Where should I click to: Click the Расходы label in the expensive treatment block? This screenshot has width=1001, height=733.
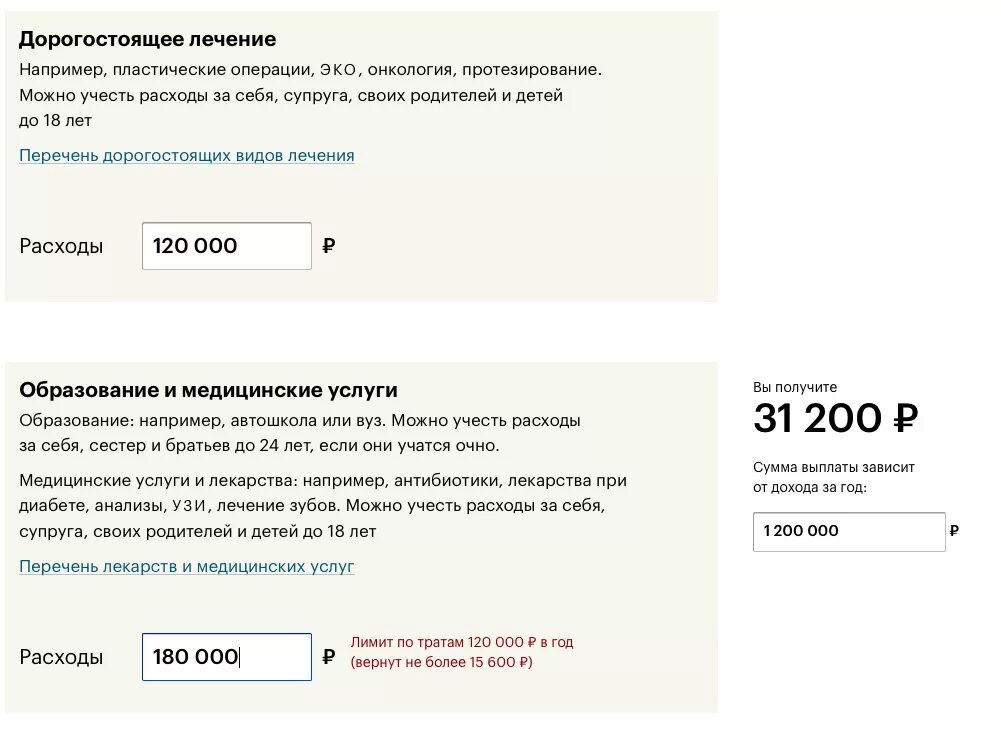point(61,246)
